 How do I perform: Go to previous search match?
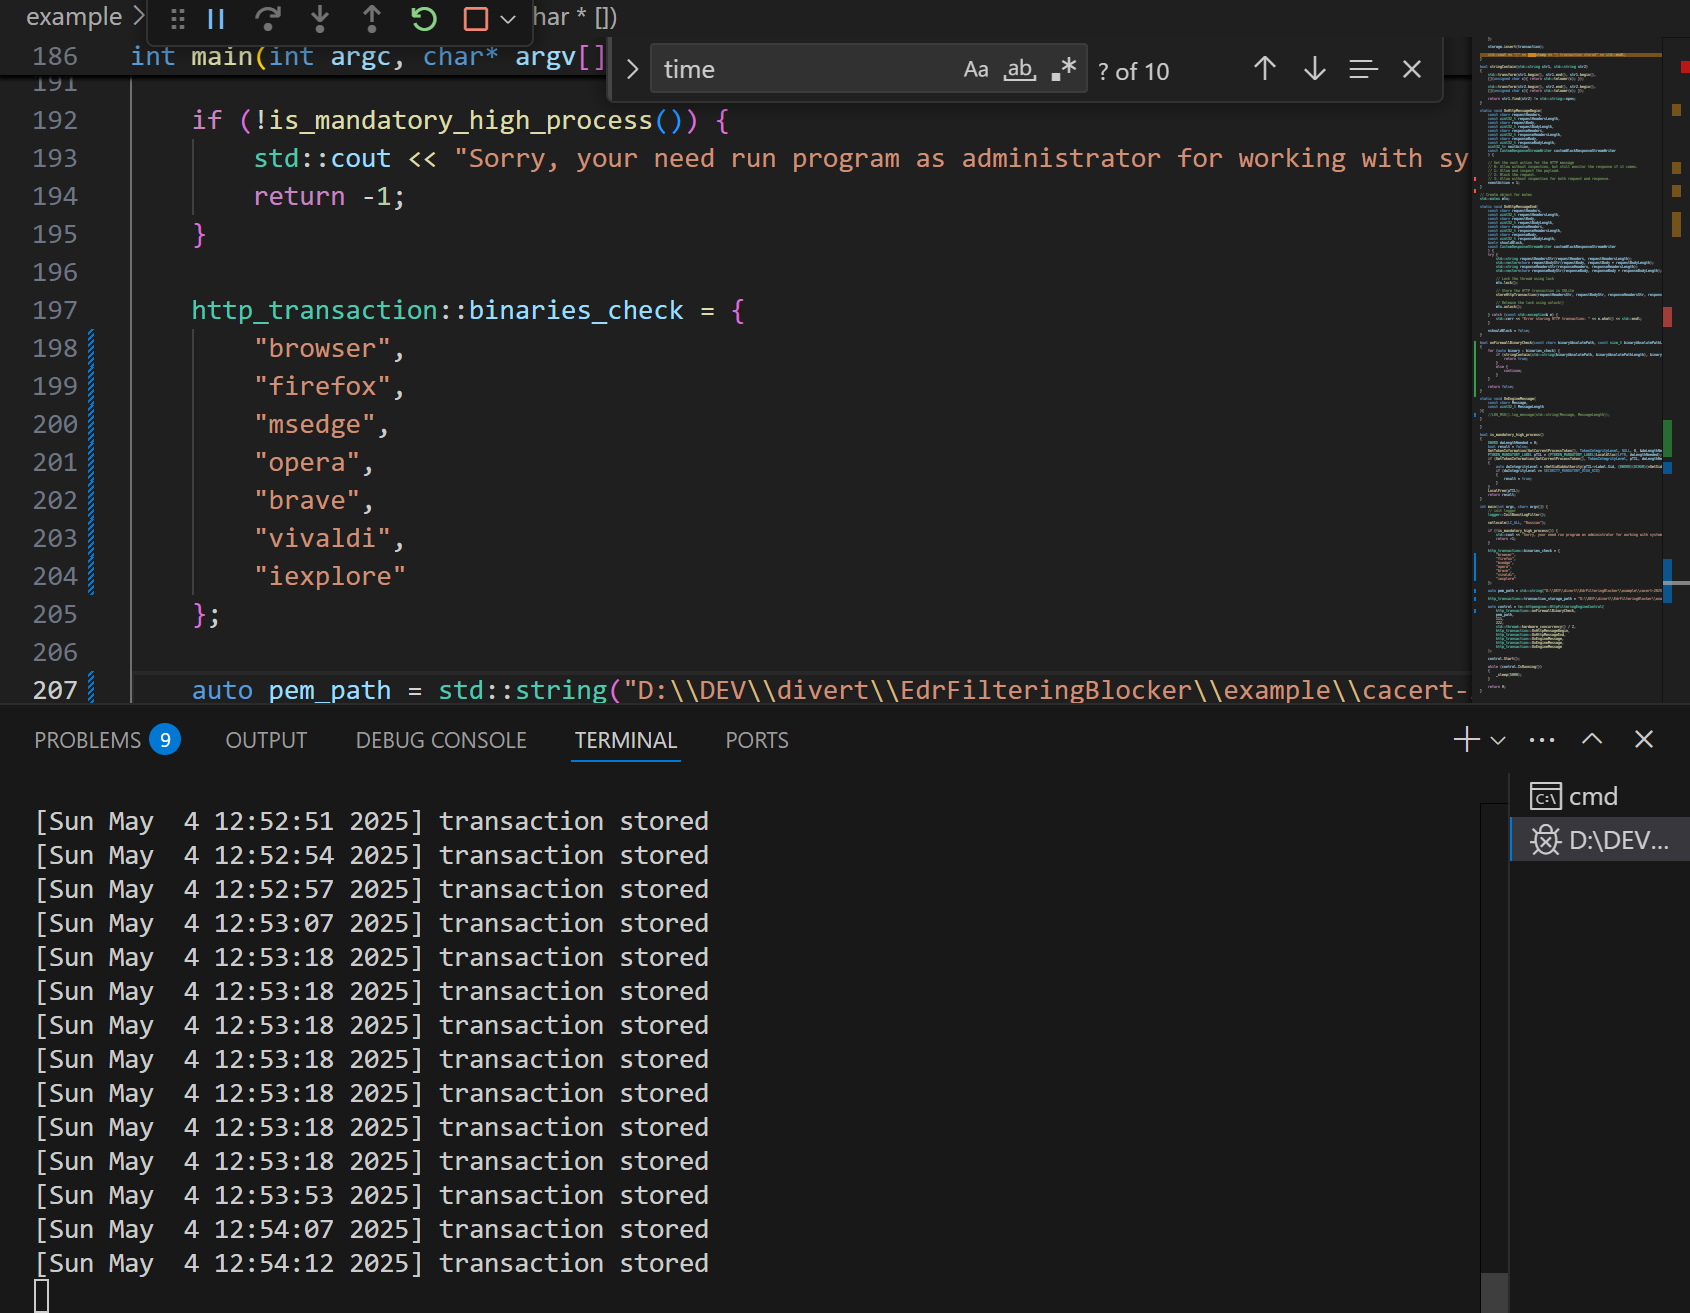tap(1265, 69)
